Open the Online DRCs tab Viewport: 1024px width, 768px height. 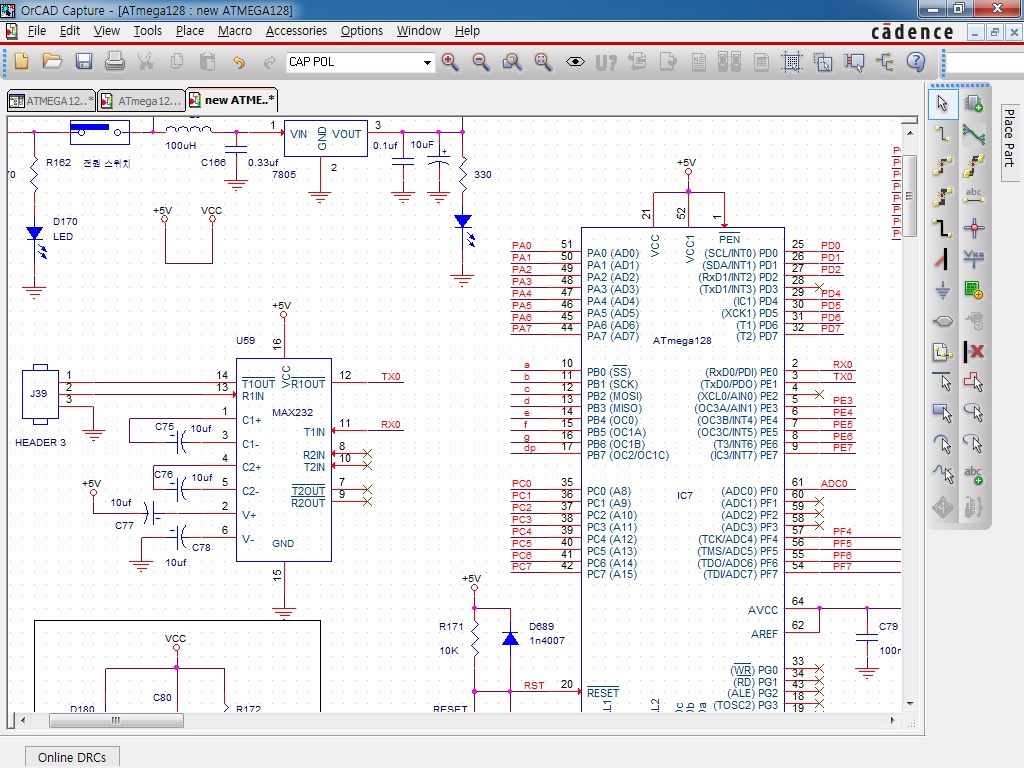[72, 757]
